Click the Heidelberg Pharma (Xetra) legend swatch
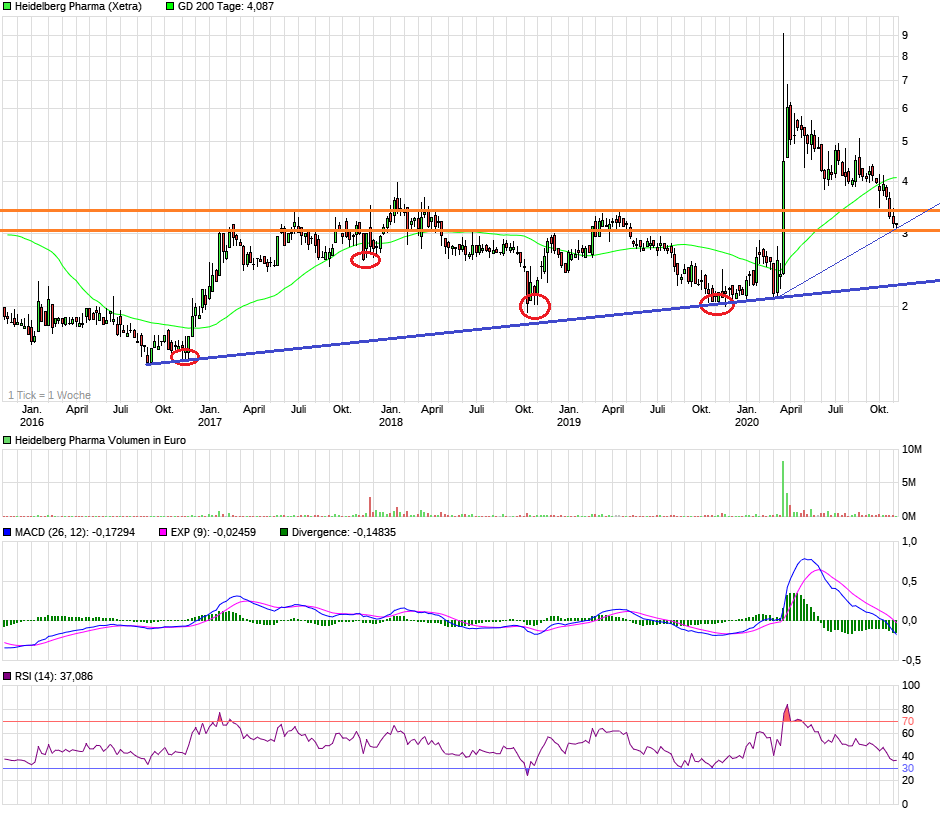This screenshot has width=940, height=814. point(7,6)
